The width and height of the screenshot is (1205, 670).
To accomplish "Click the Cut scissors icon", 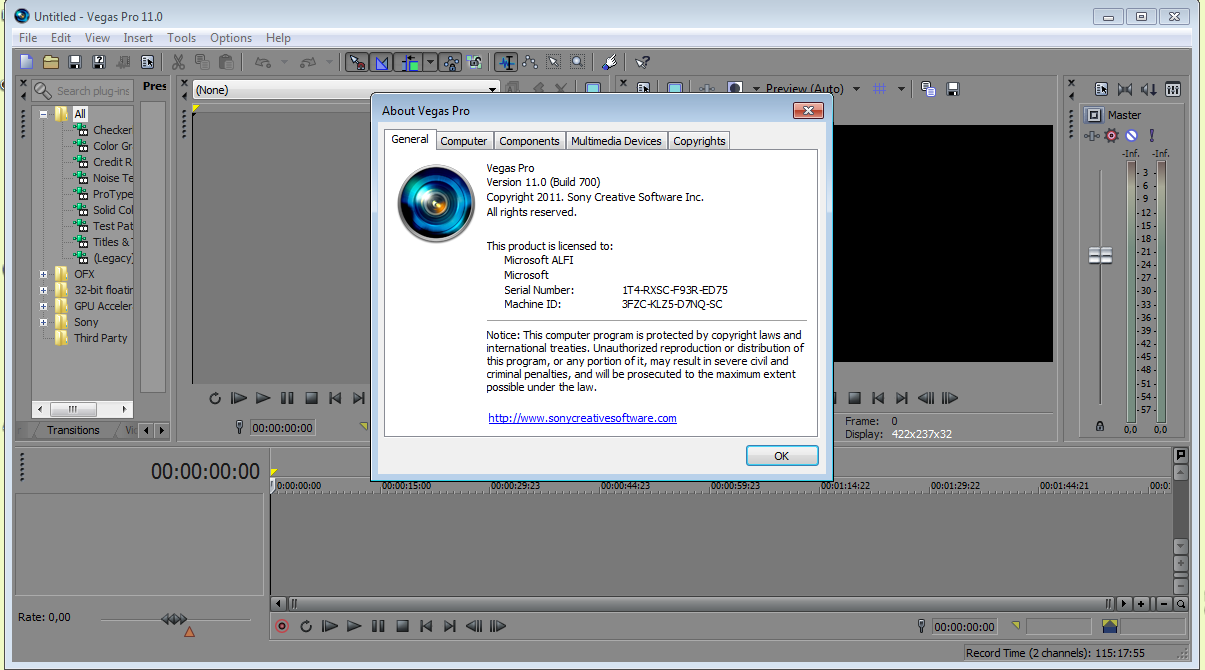I will point(178,62).
